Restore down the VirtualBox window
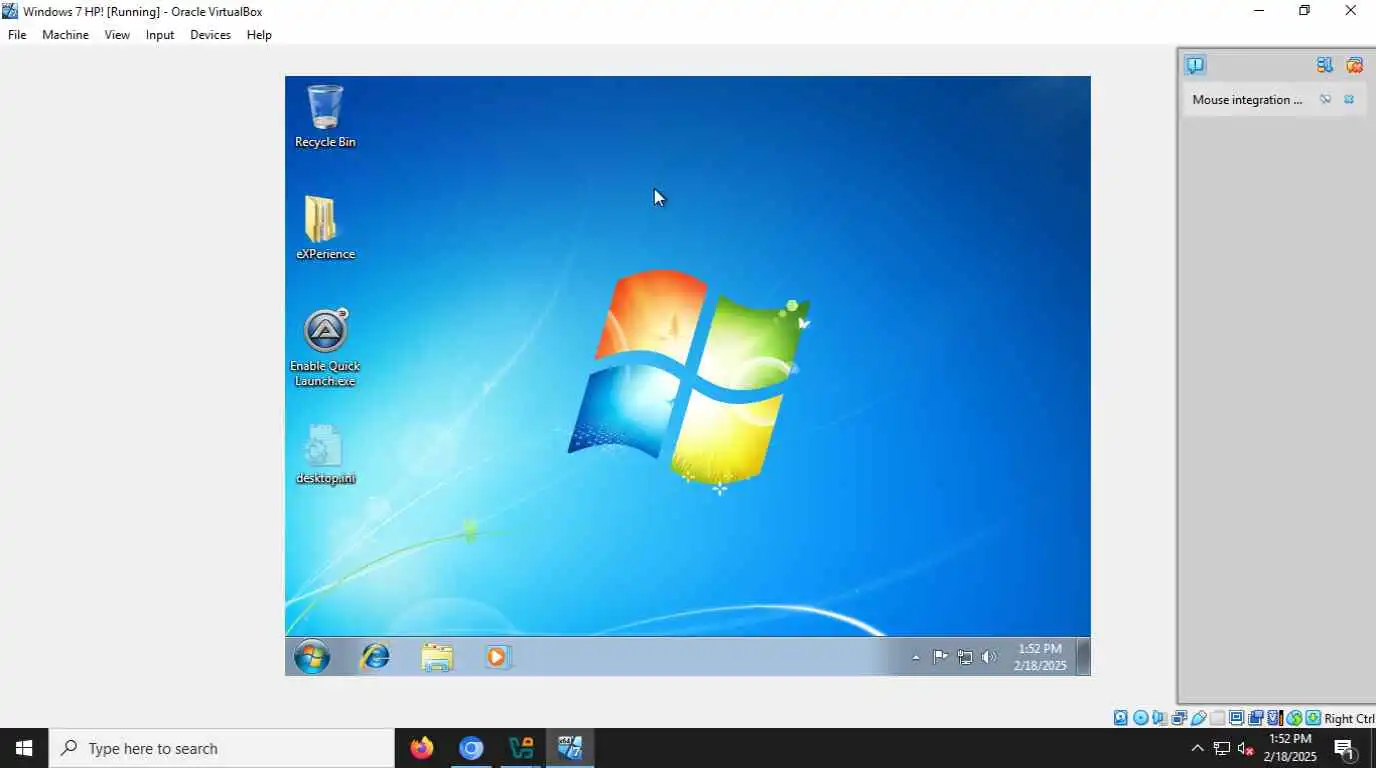The width and height of the screenshot is (1376, 768). click(1305, 11)
